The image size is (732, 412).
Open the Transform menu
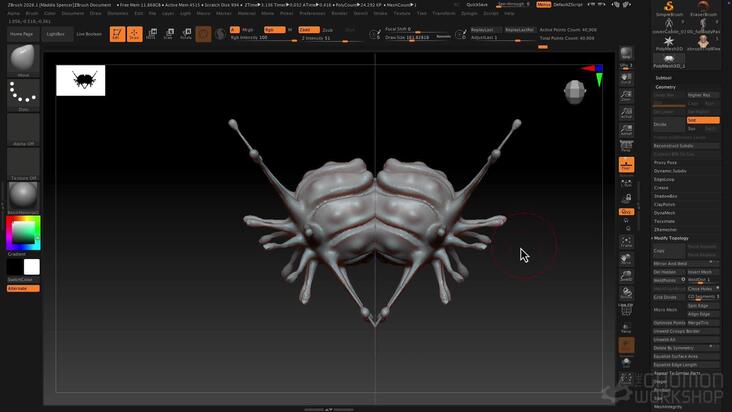click(x=443, y=14)
